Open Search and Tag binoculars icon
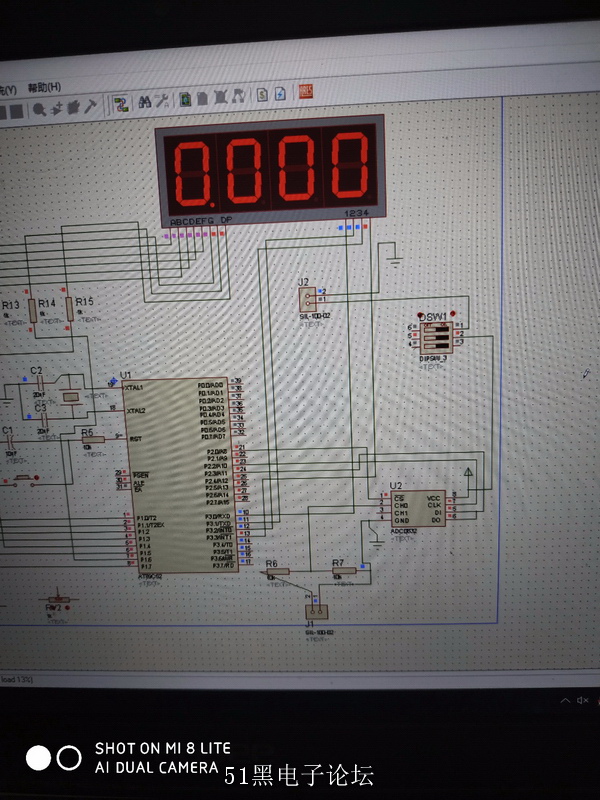Image resolution: width=600 pixels, height=800 pixels. 145,102
